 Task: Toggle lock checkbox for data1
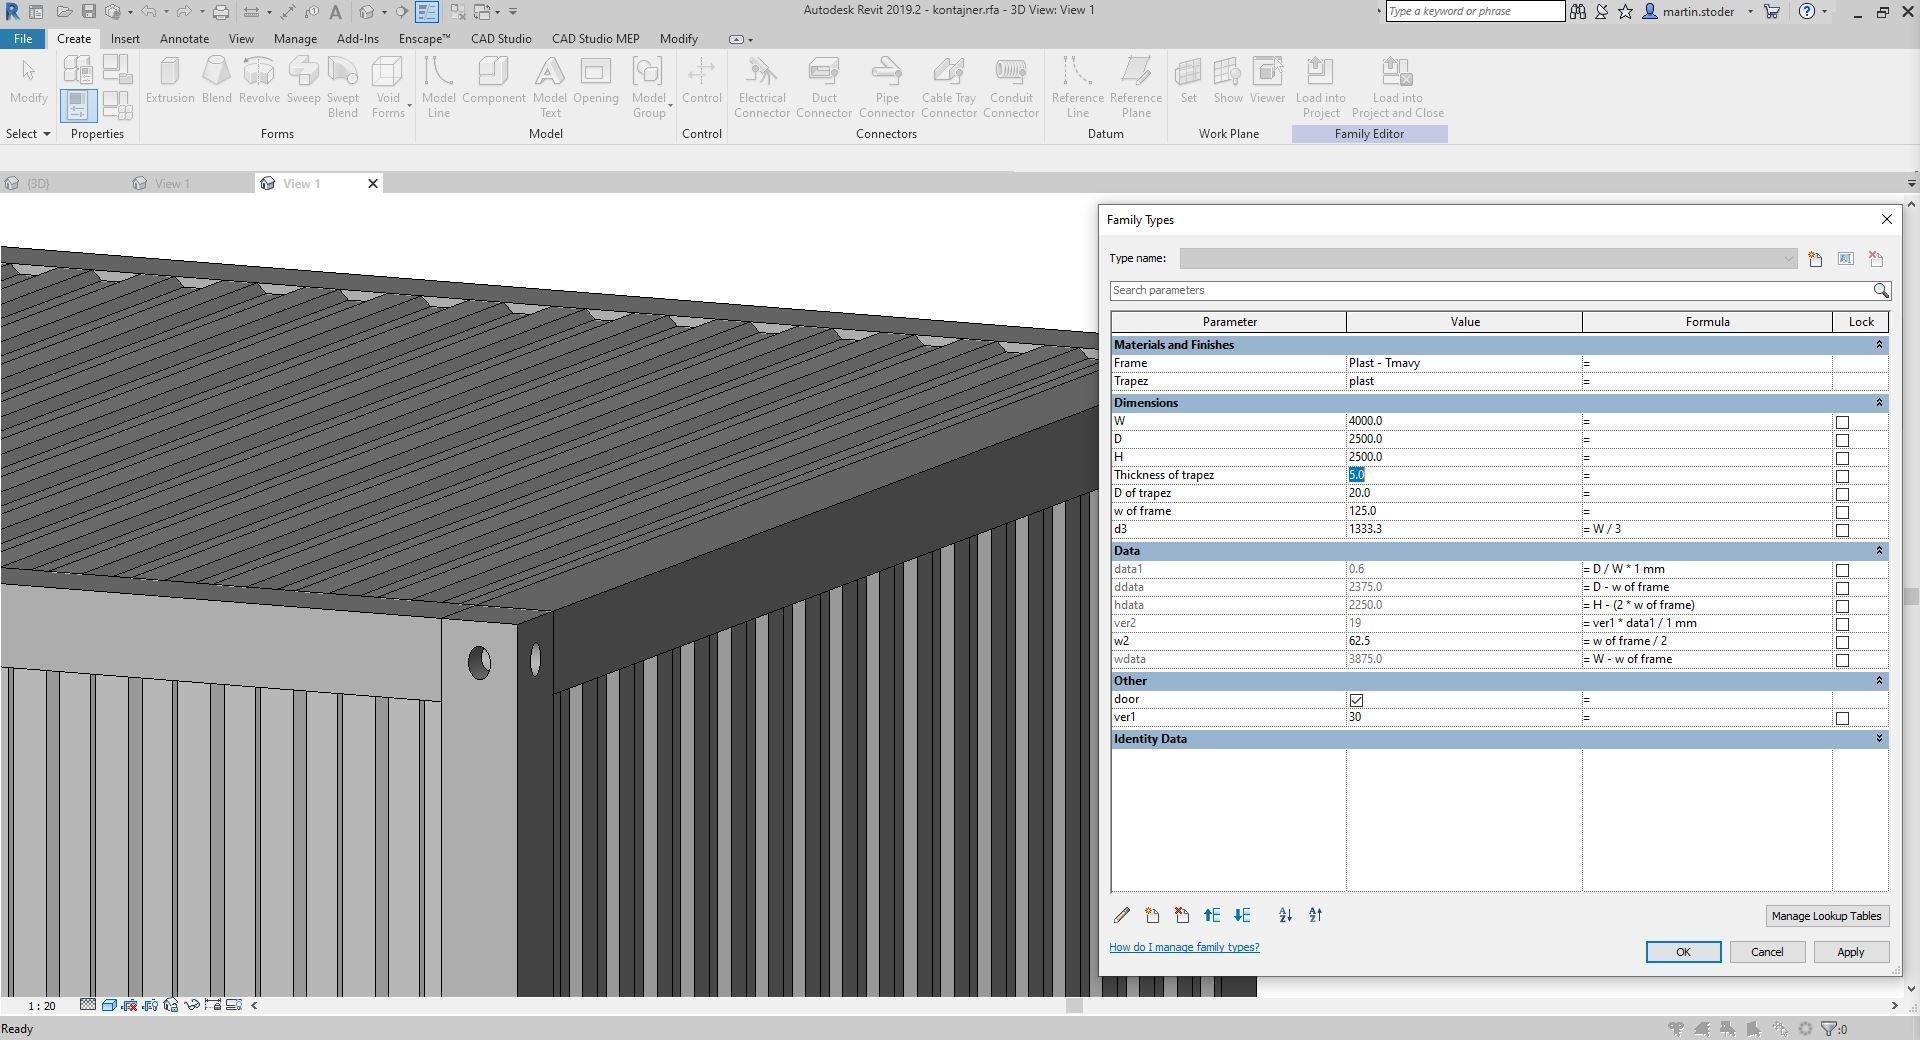click(1842, 570)
